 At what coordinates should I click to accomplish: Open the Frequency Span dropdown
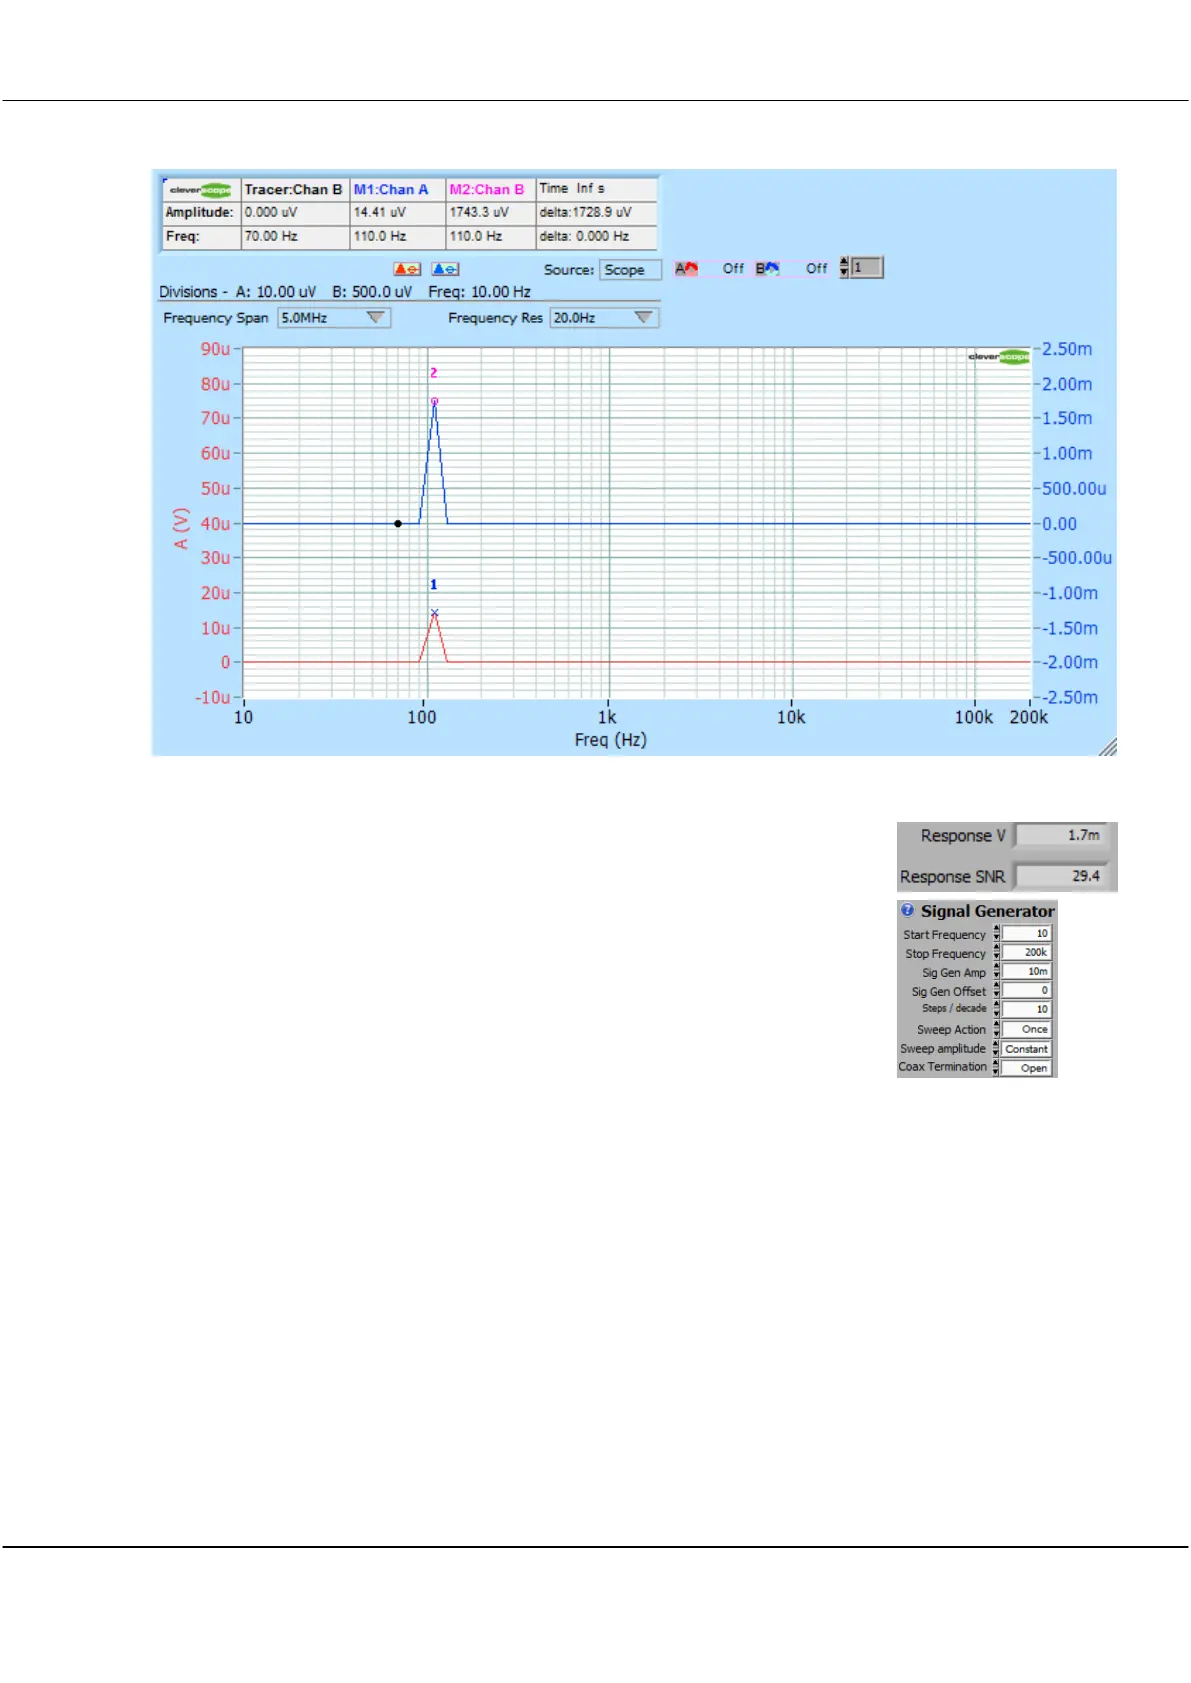pyautogui.click(x=334, y=318)
